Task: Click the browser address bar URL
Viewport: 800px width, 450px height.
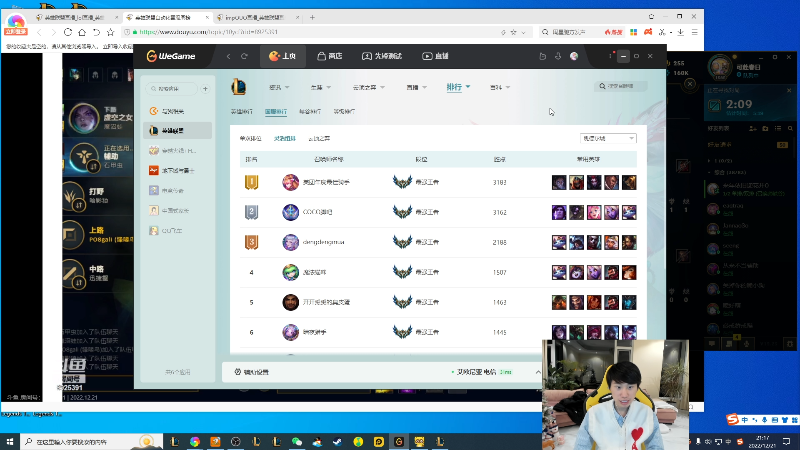Action: [x=209, y=32]
